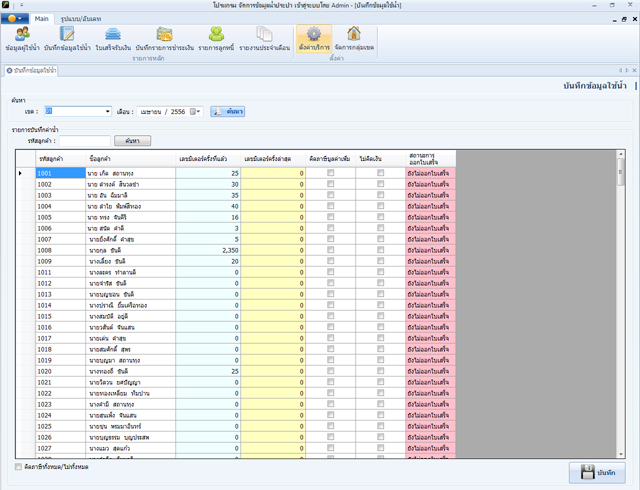Tick the no-charge checkbox for customer 1016
The width and height of the screenshot is (640, 490).
[380, 327]
